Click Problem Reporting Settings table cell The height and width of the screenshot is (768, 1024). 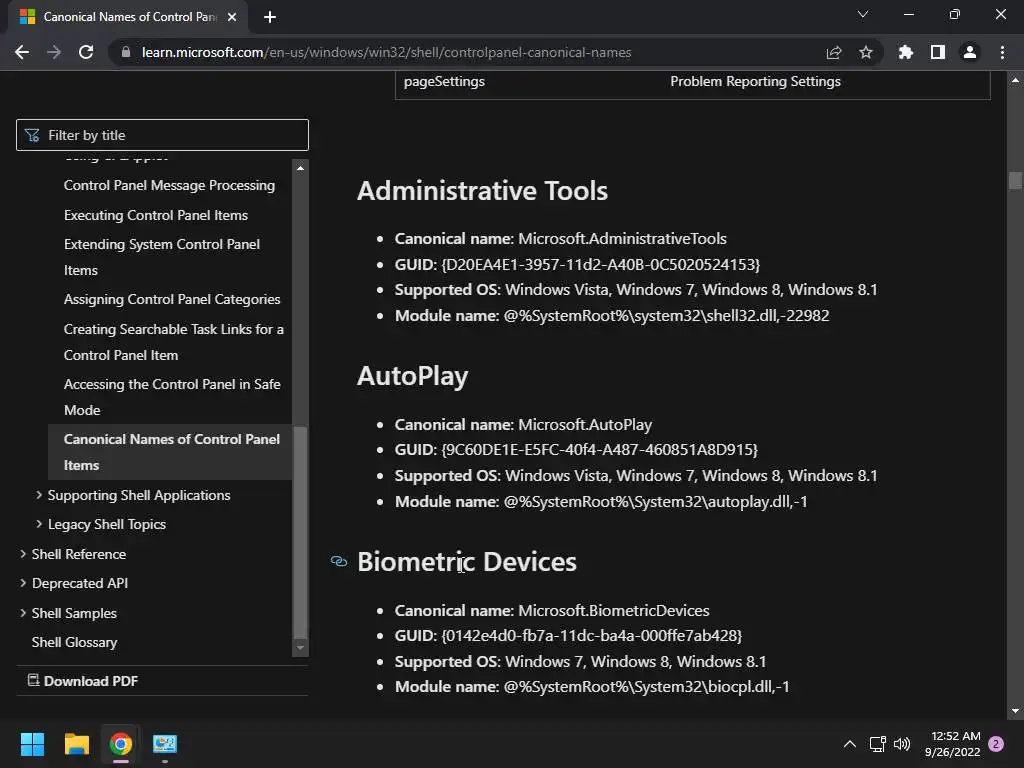pos(756,82)
